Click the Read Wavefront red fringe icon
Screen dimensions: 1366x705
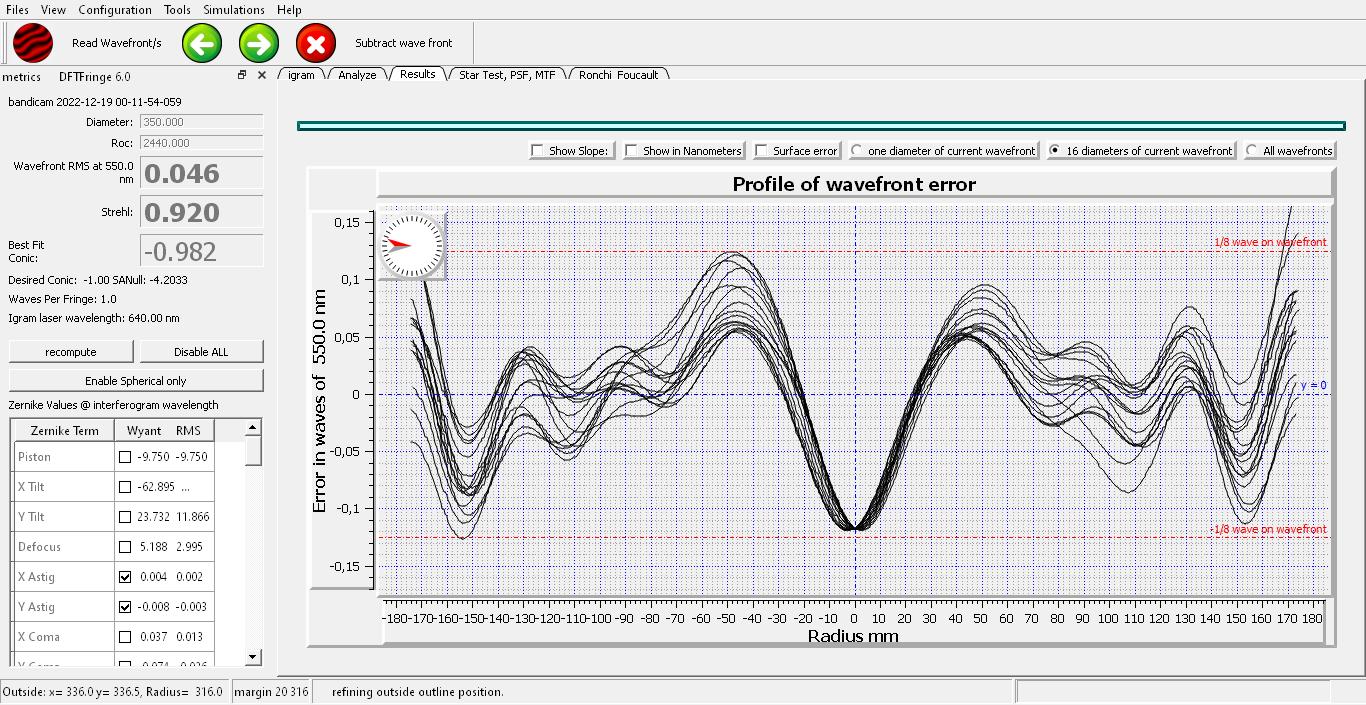tap(33, 43)
